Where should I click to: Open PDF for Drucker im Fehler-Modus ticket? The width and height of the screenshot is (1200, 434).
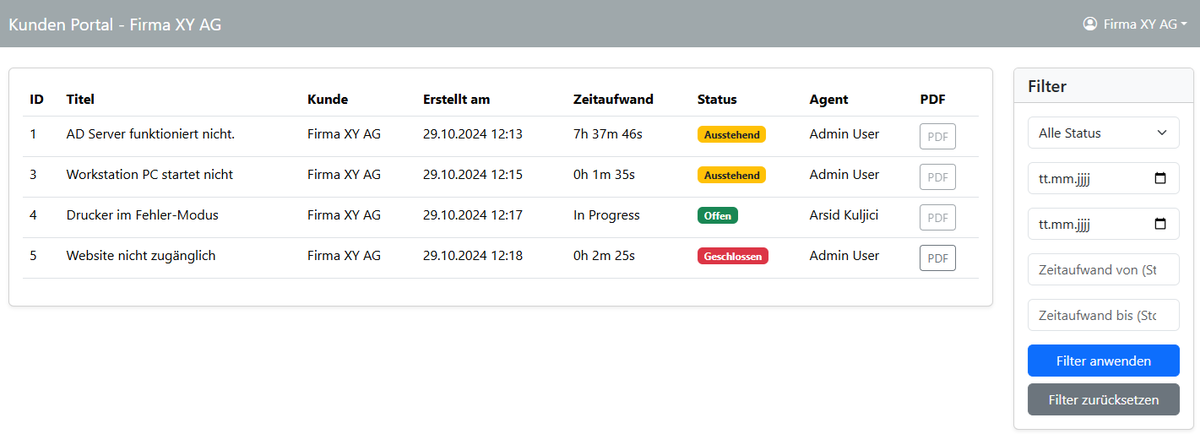[x=937, y=217]
